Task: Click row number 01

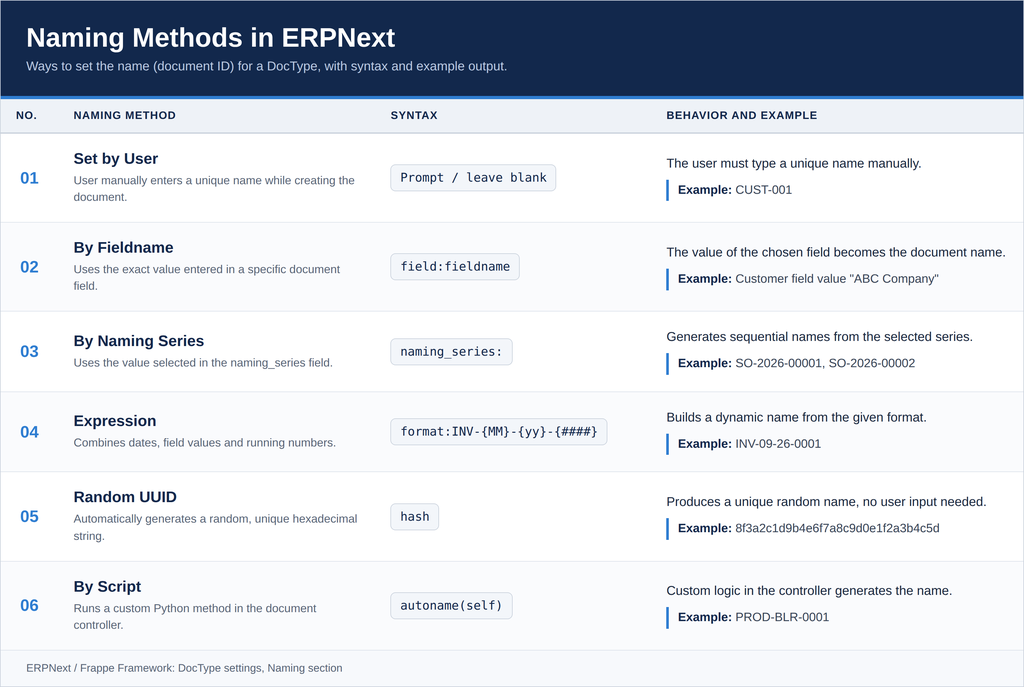Action: 29,178
